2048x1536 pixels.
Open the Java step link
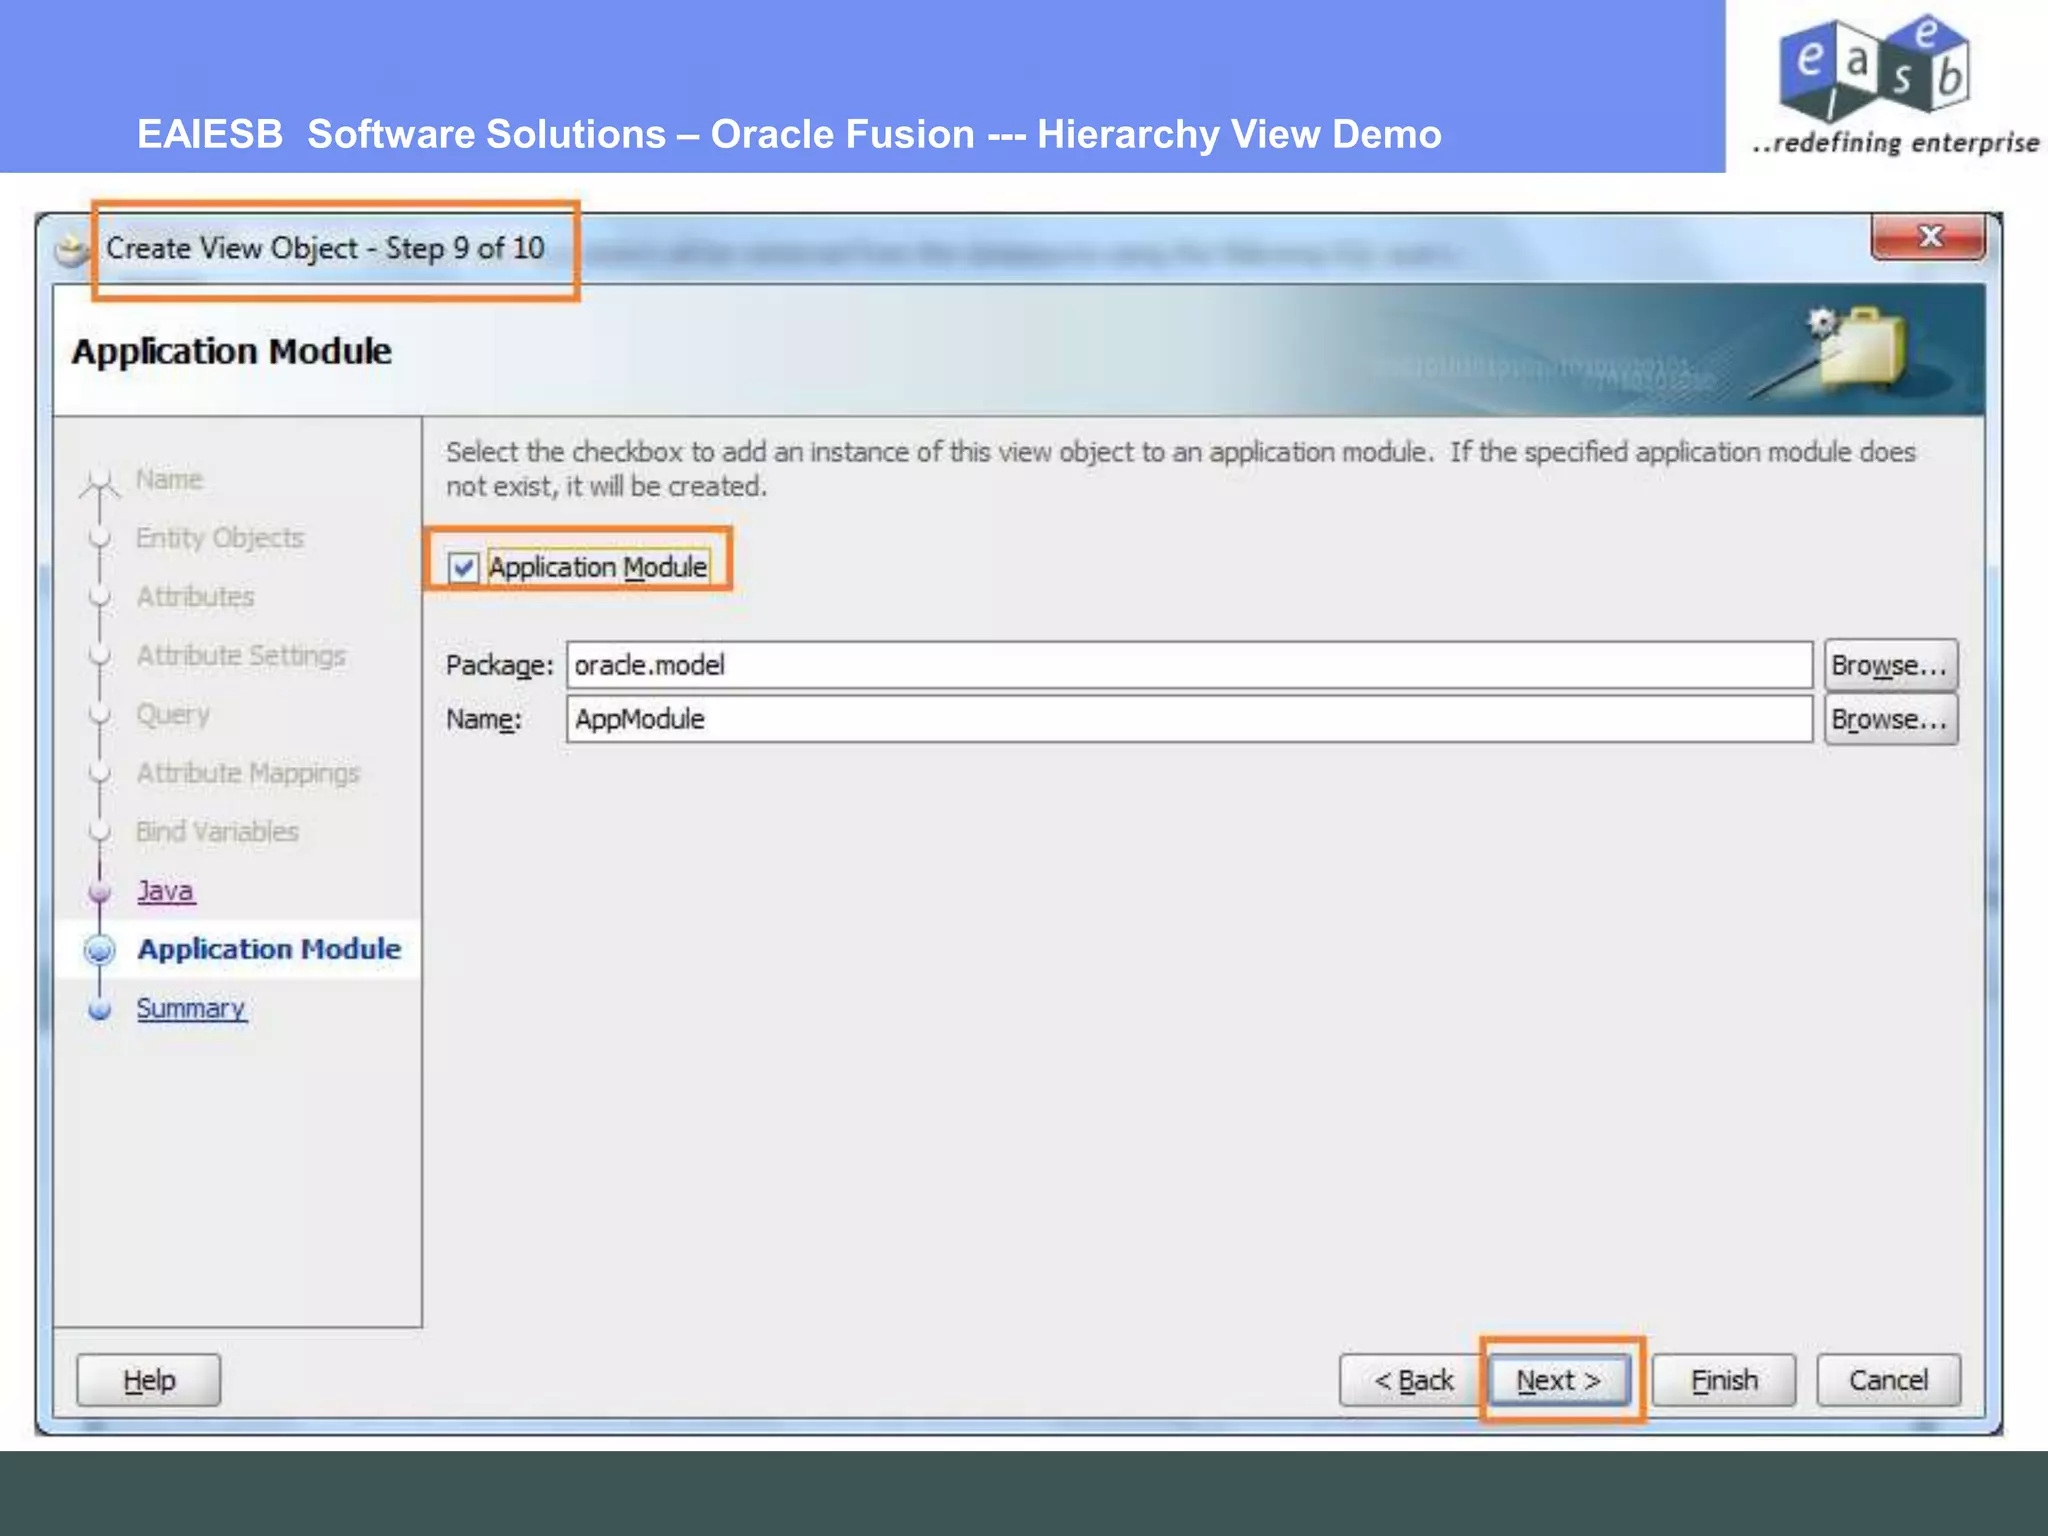pos(166,890)
